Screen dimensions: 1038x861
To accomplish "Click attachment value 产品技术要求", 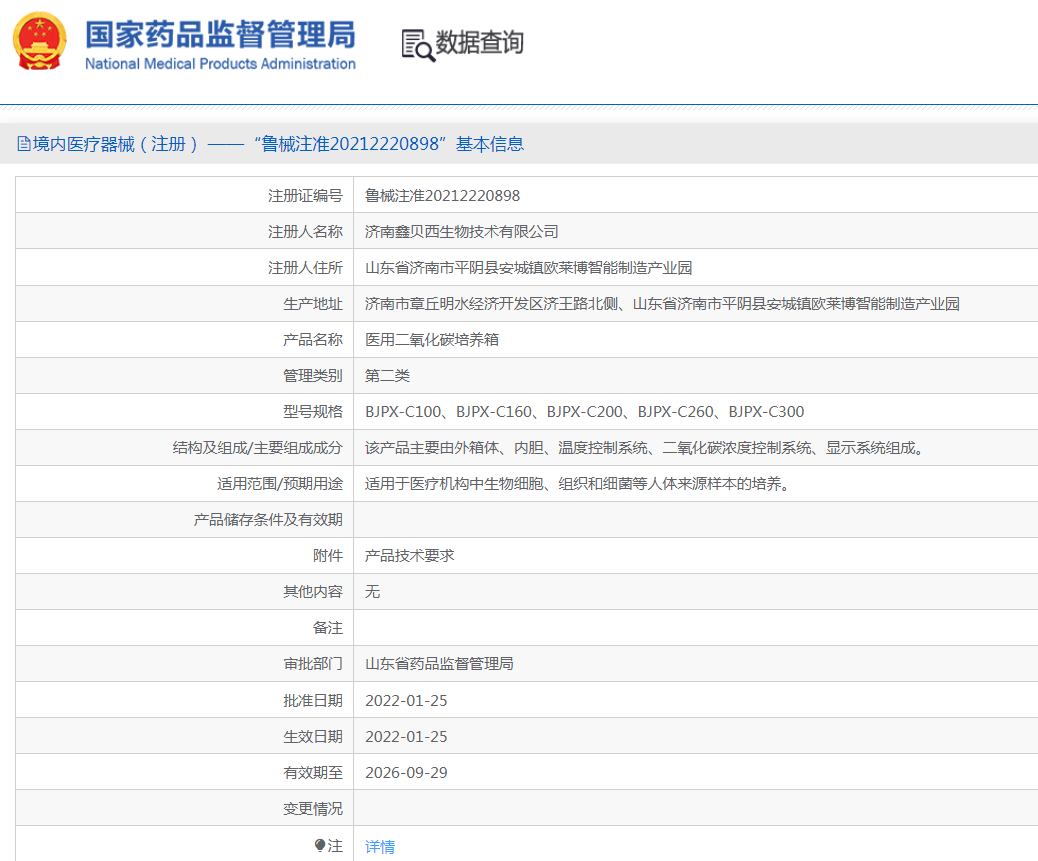I will tap(409, 556).
